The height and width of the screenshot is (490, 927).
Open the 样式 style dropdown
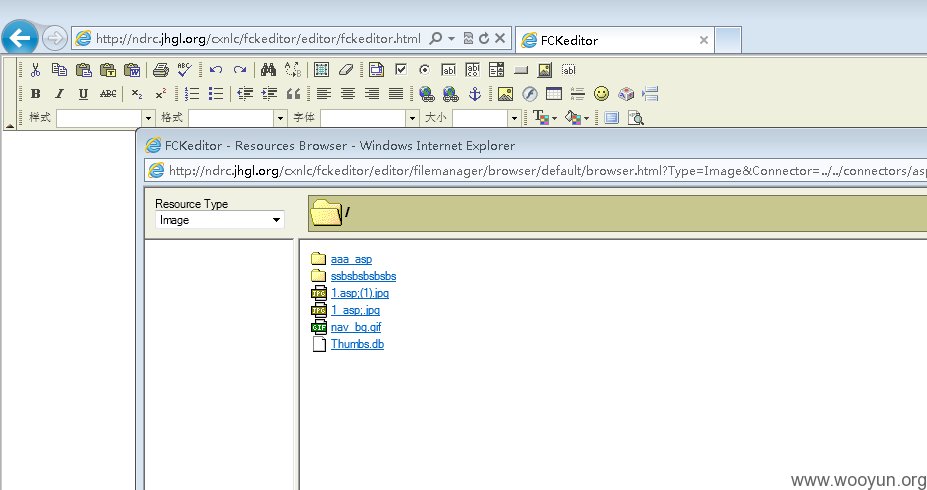106,118
